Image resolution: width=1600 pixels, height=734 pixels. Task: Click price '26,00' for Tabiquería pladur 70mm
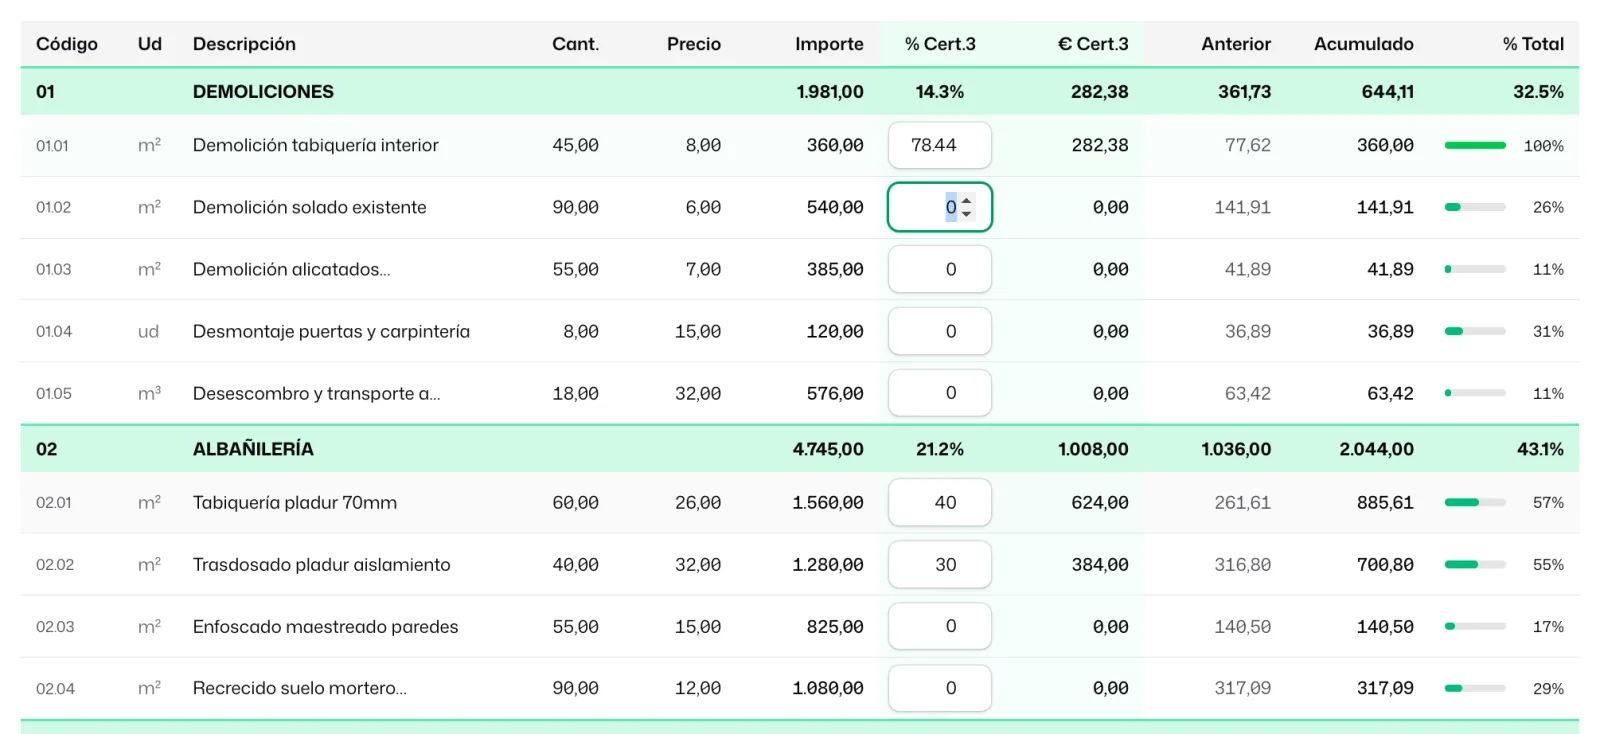pyautogui.click(x=698, y=502)
